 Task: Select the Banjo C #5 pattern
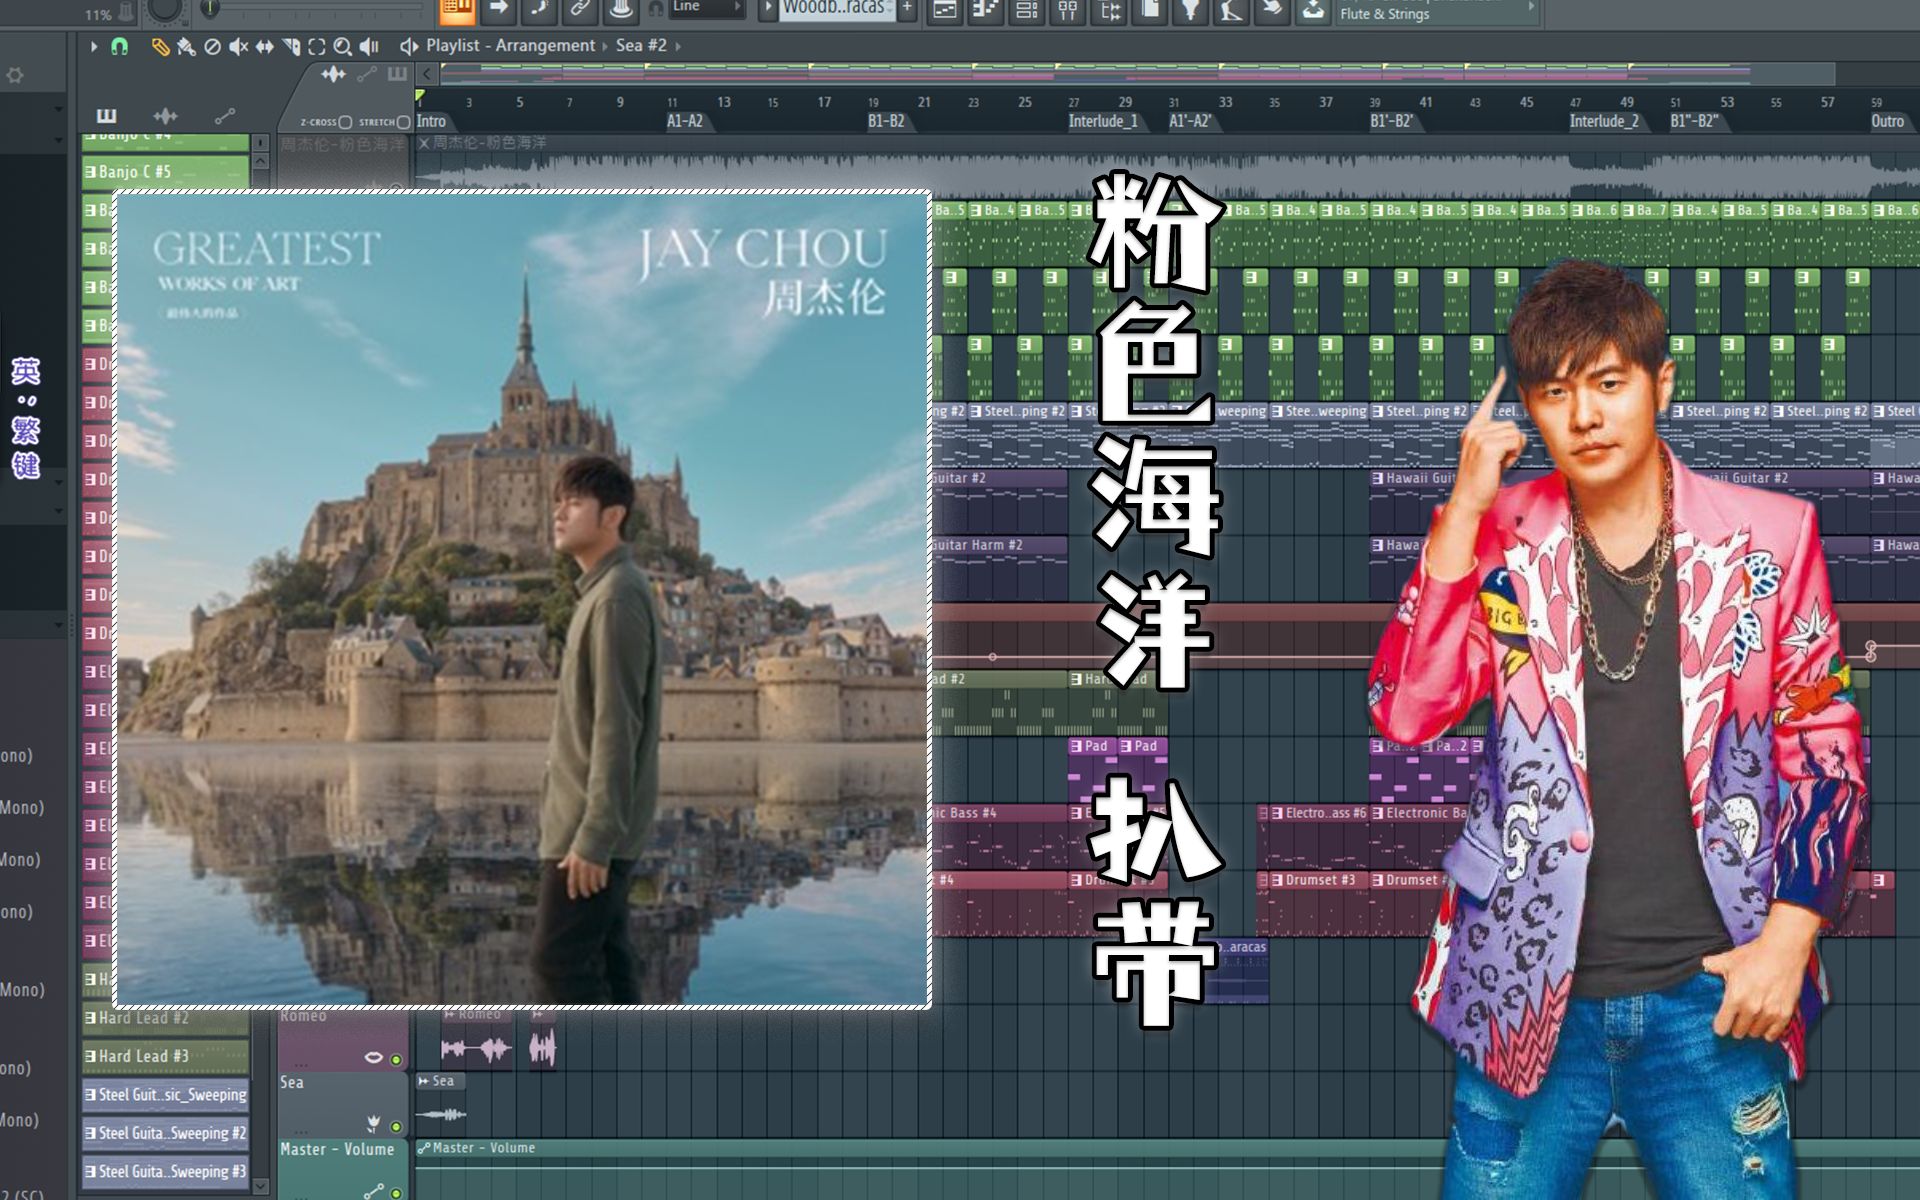(x=165, y=171)
